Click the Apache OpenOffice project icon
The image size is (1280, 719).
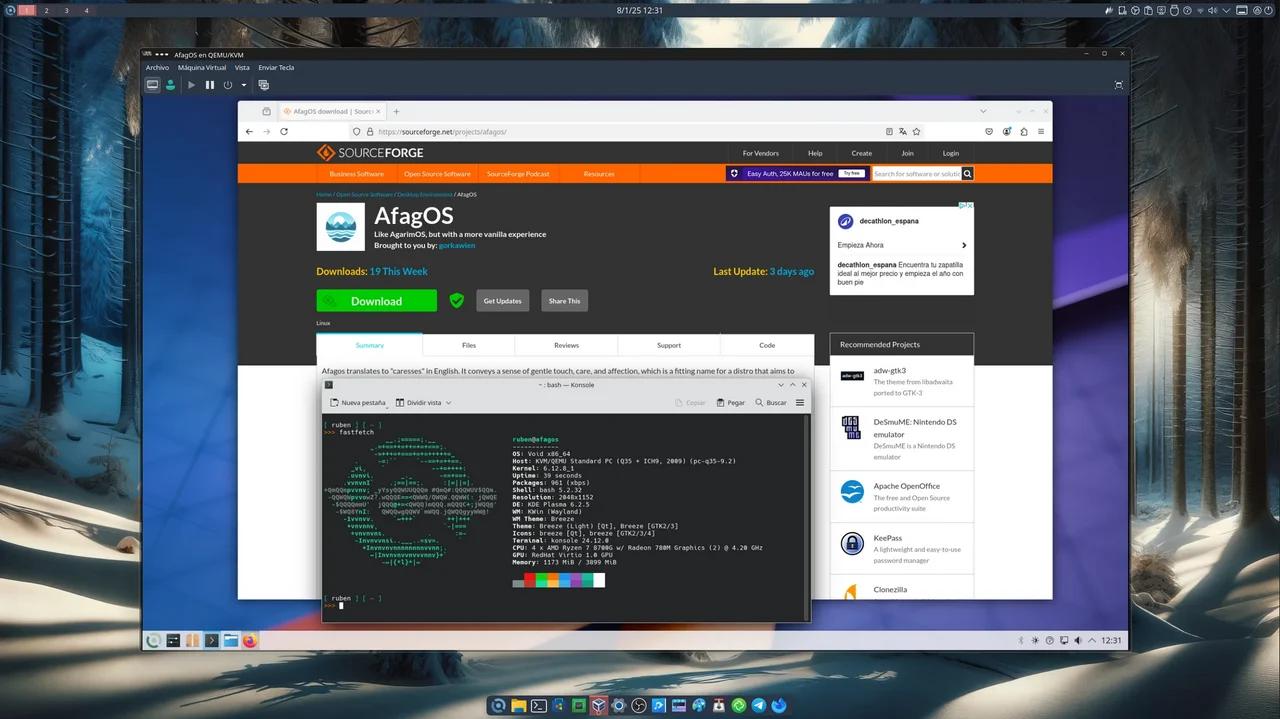click(x=852, y=492)
